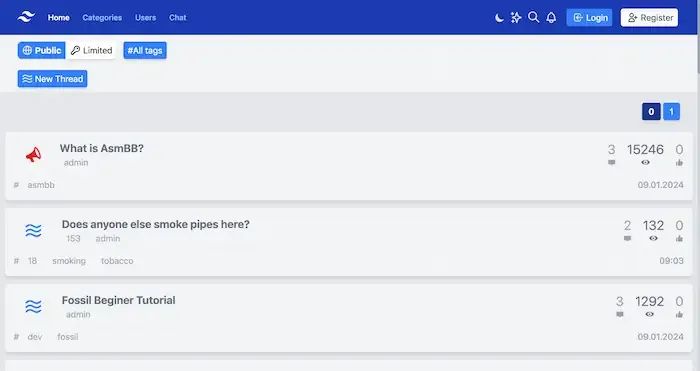700x371 pixels.
Task: Click the Login button
Action: click(589, 17)
